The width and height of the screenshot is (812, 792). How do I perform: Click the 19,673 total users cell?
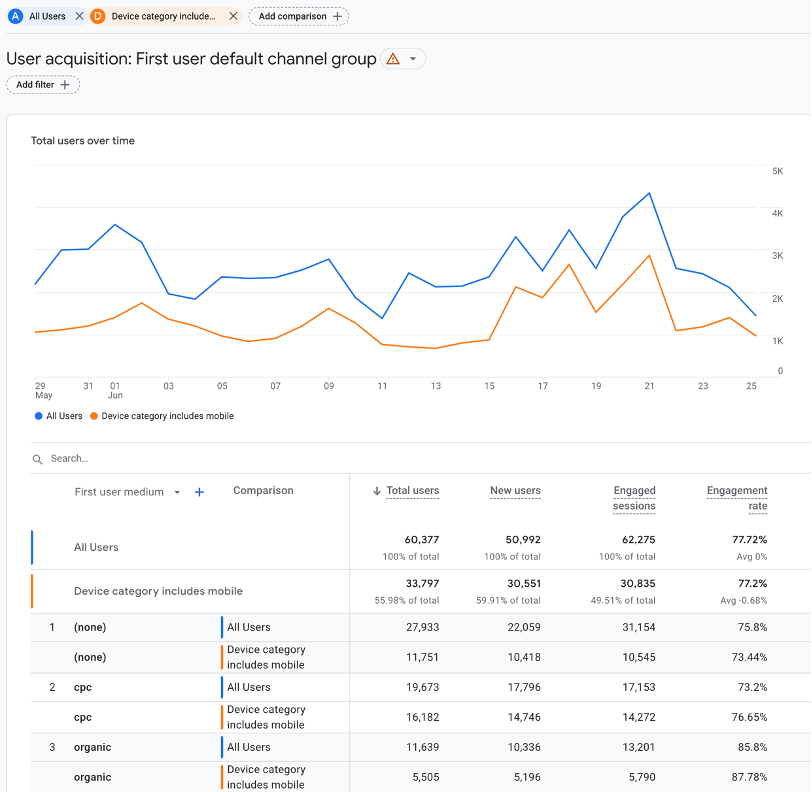click(x=422, y=687)
